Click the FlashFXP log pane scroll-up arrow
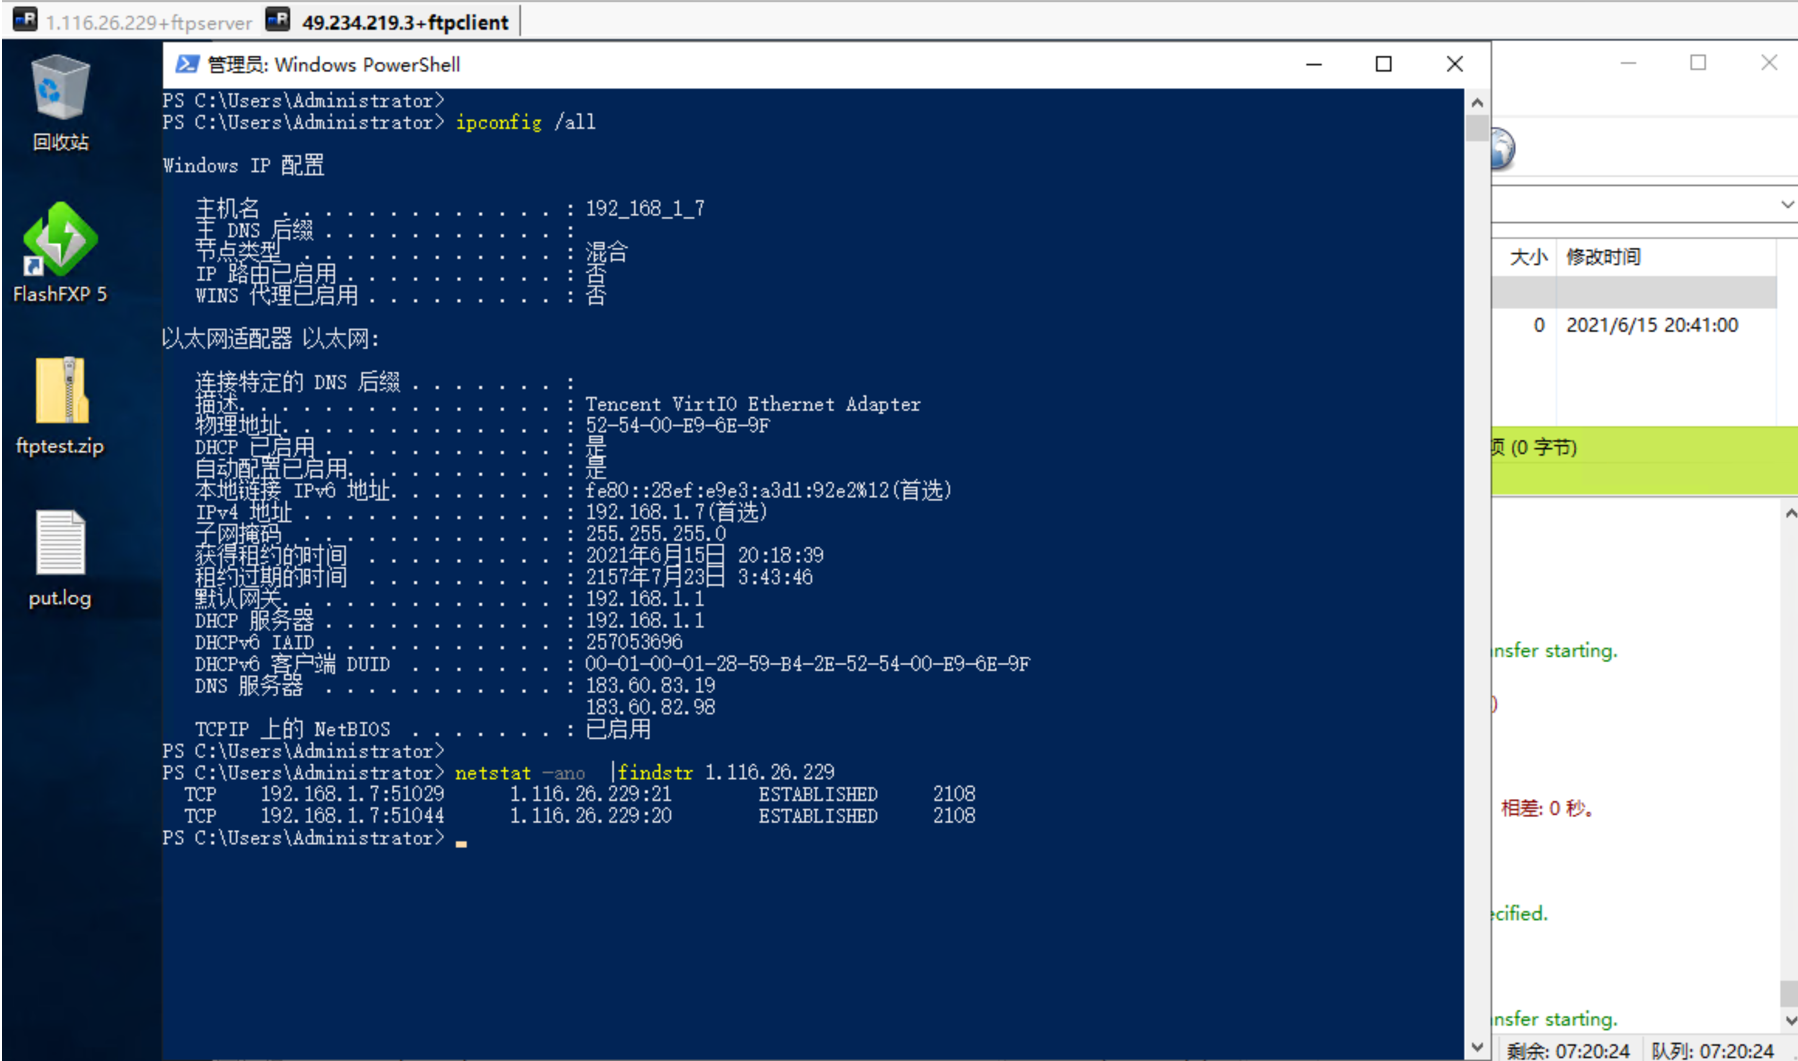The width and height of the screenshot is (1798, 1061). [1789, 513]
